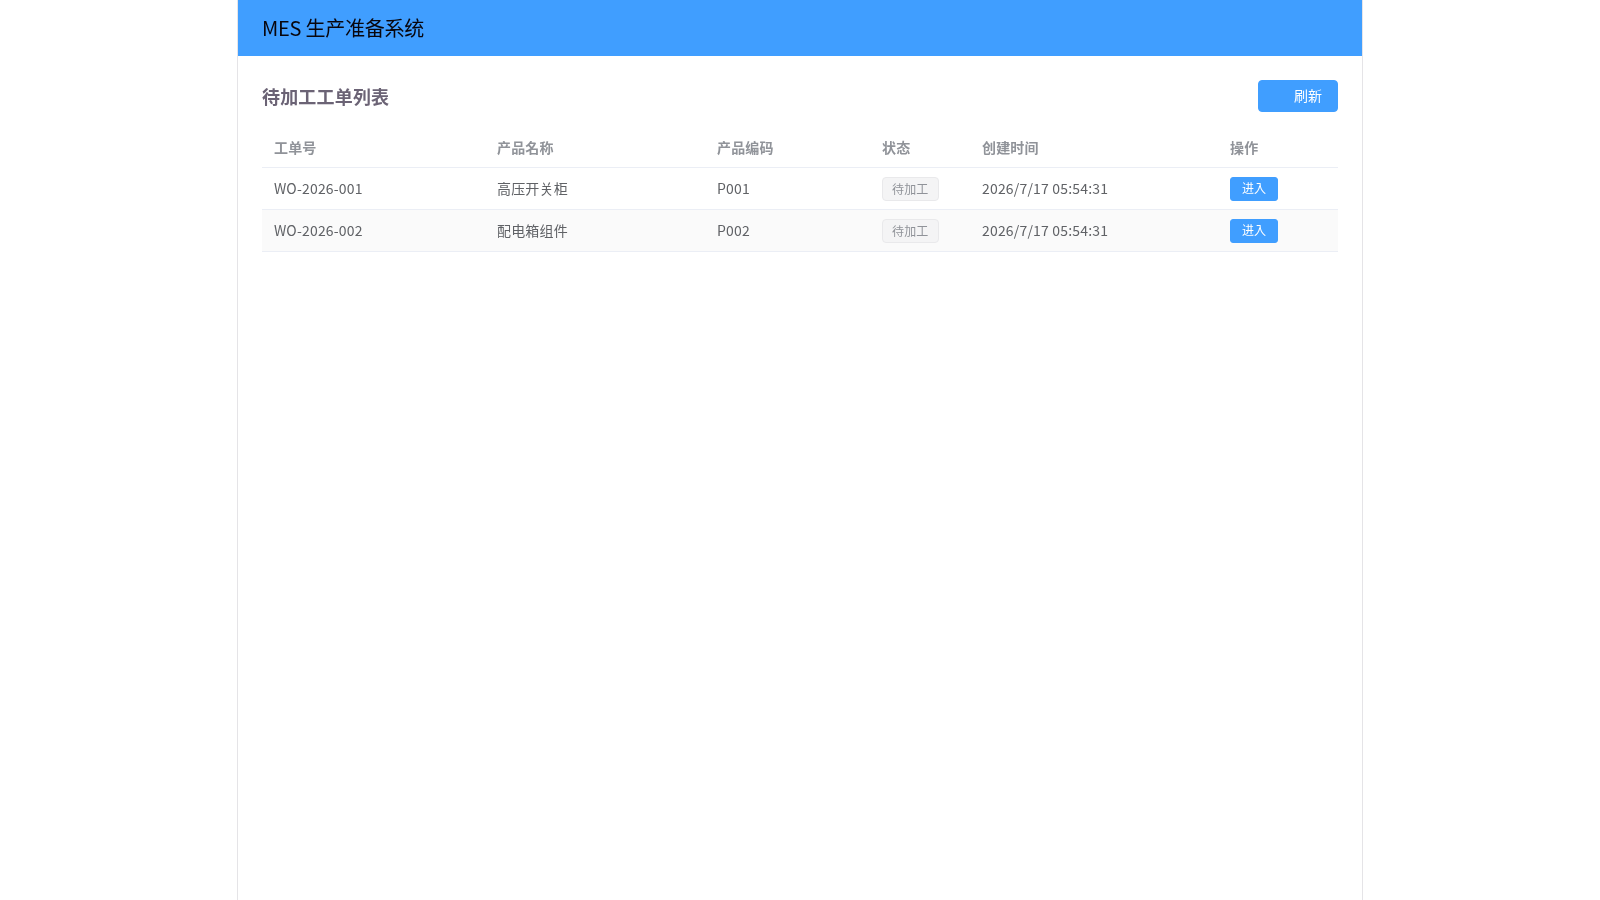Enter work order WO-2026-001 via 进入

[1253, 189]
